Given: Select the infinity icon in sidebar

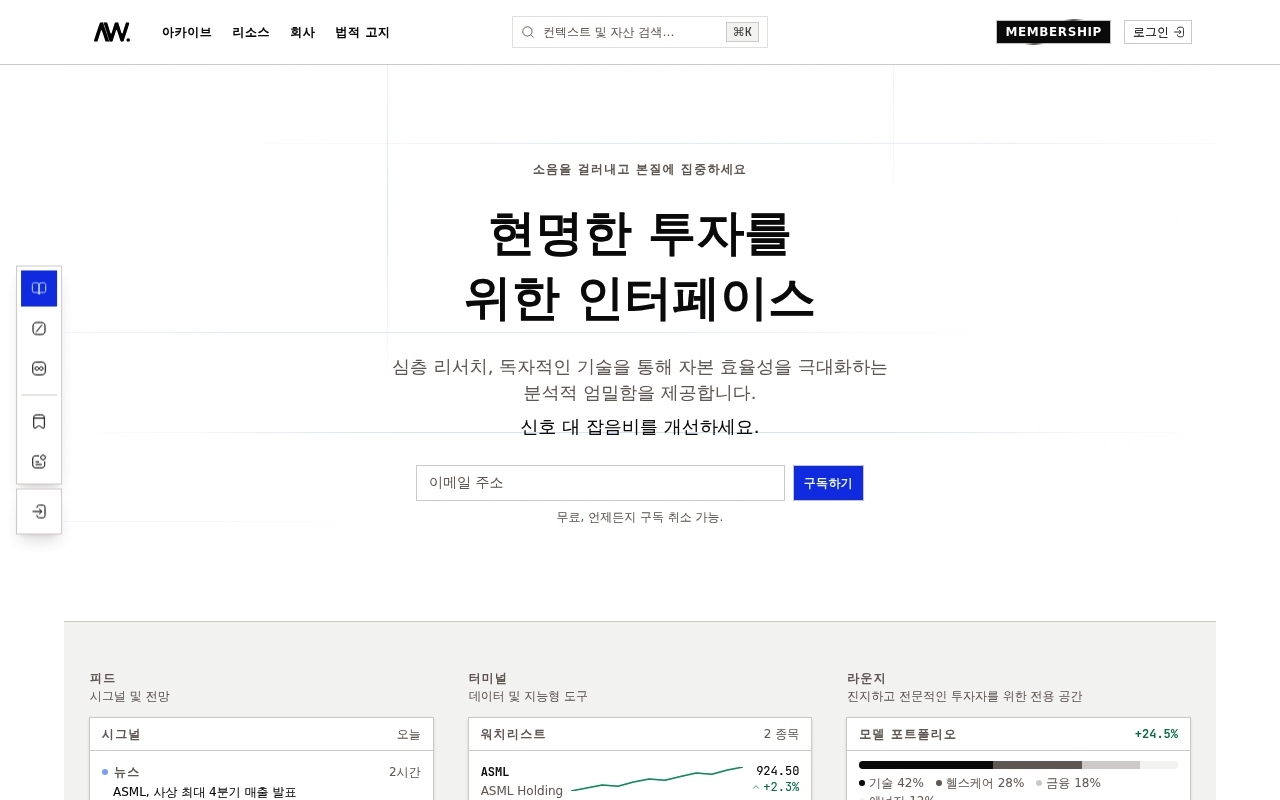Looking at the screenshot, I should point(39,368).
